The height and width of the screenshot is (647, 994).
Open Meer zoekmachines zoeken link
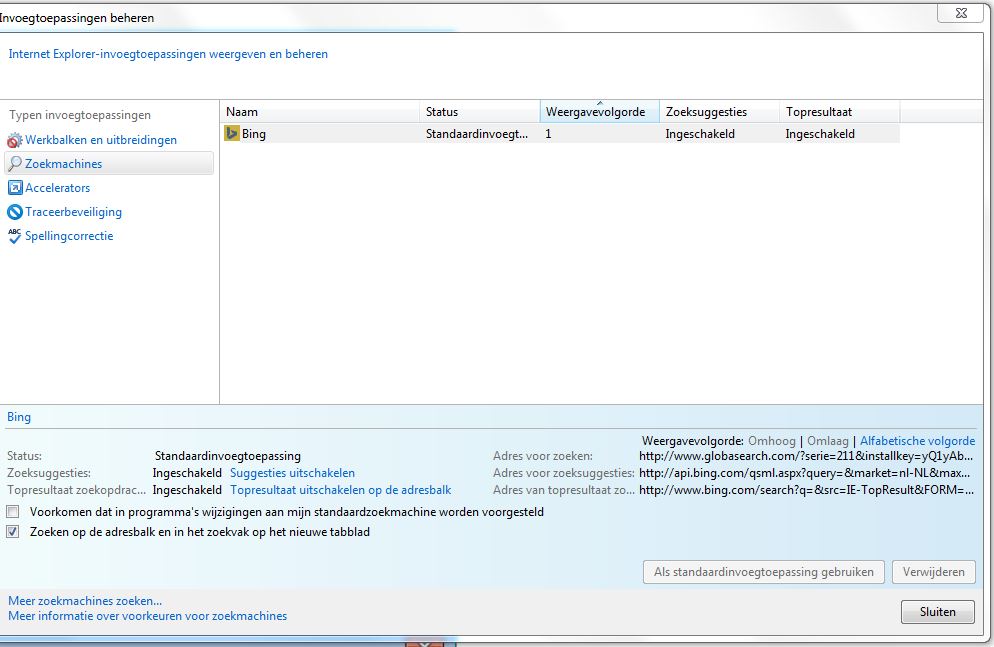[85, 601]
